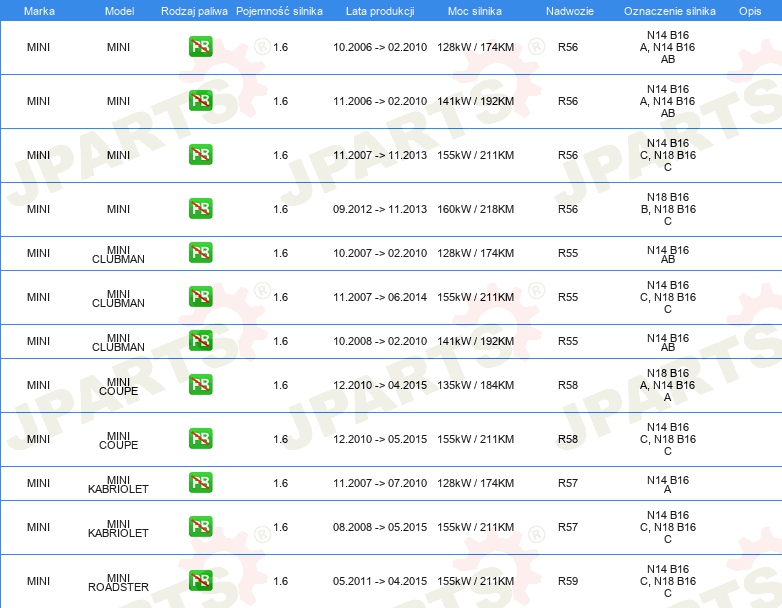The height and width of the screenshot is (608, 782).
Task: Click the Opis column header
Action: [x=750, y=11]
